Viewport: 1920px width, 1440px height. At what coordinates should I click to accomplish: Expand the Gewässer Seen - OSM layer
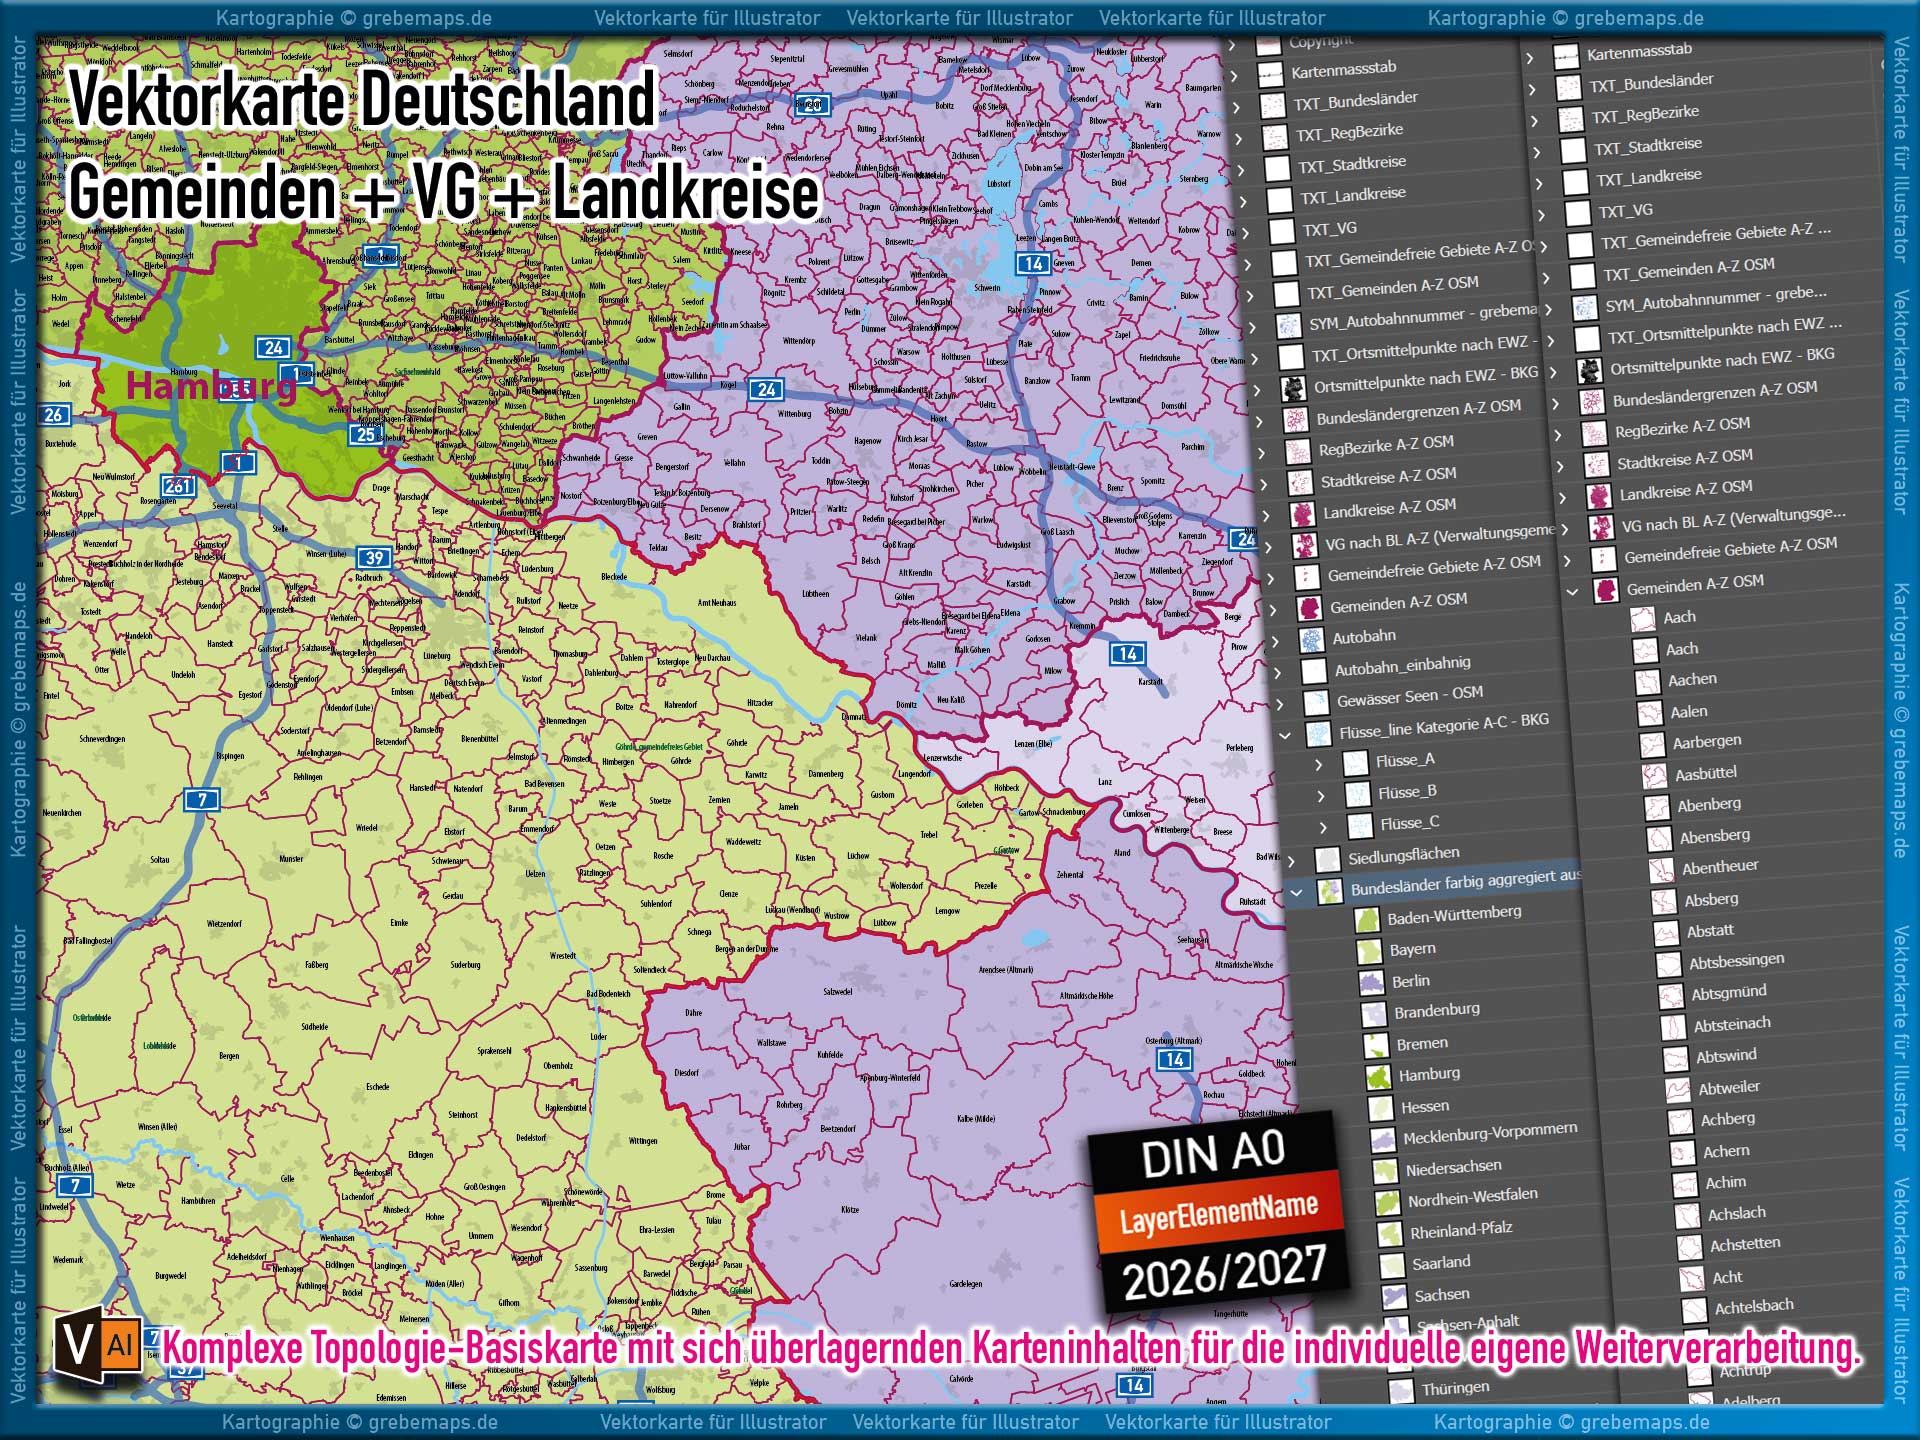tap(1281, 705)
